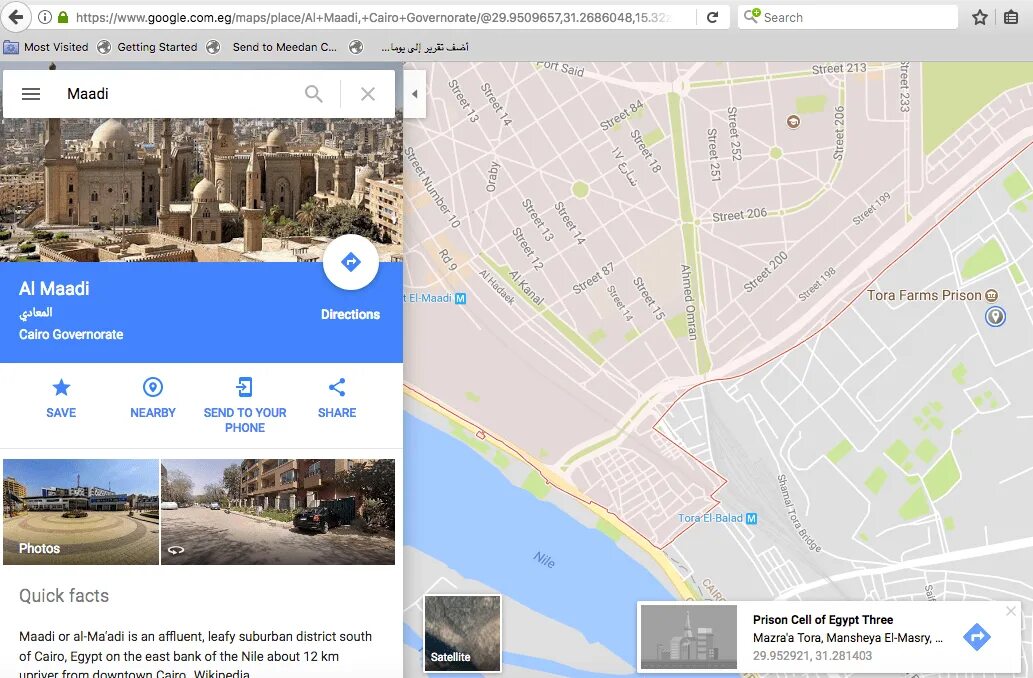Click the Quick facts heading

pos(64,596)
